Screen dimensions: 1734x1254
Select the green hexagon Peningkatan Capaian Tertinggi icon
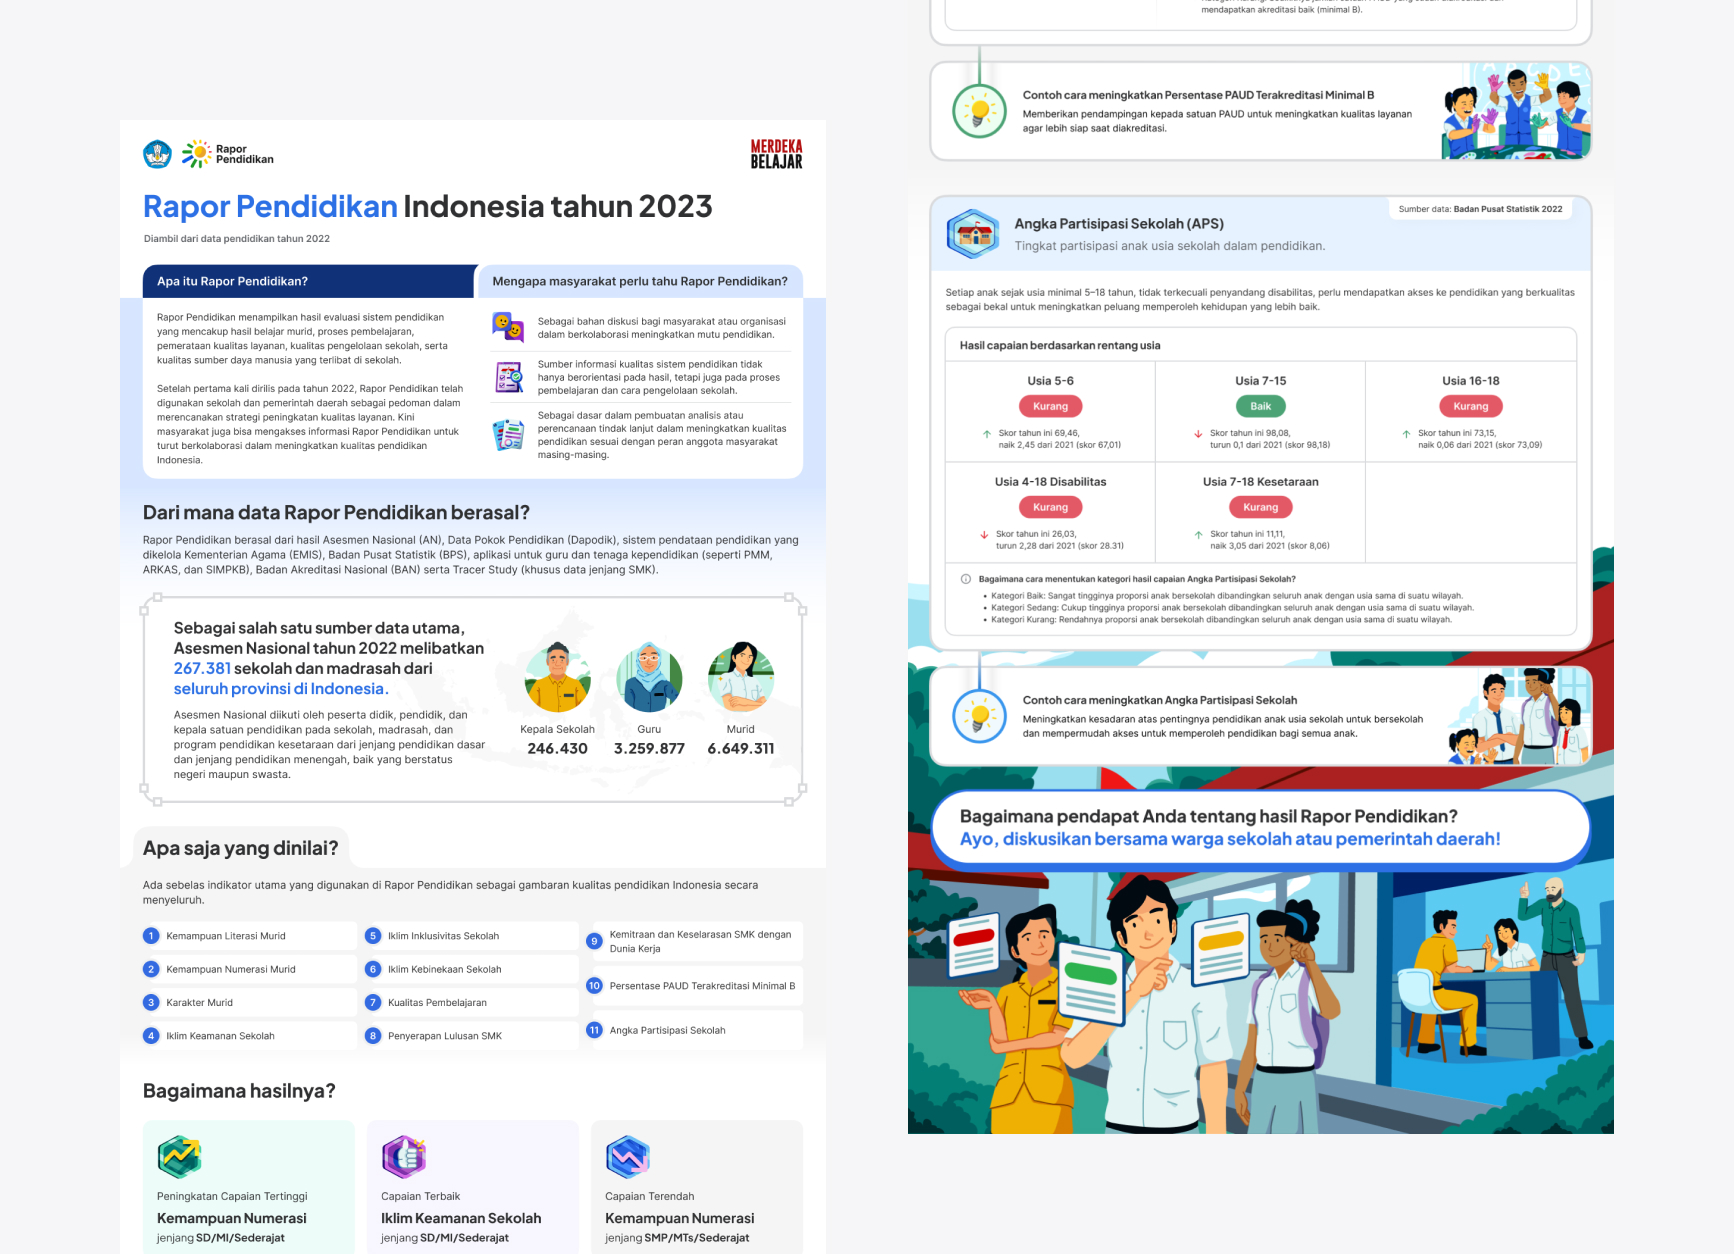pos(180,1155)
